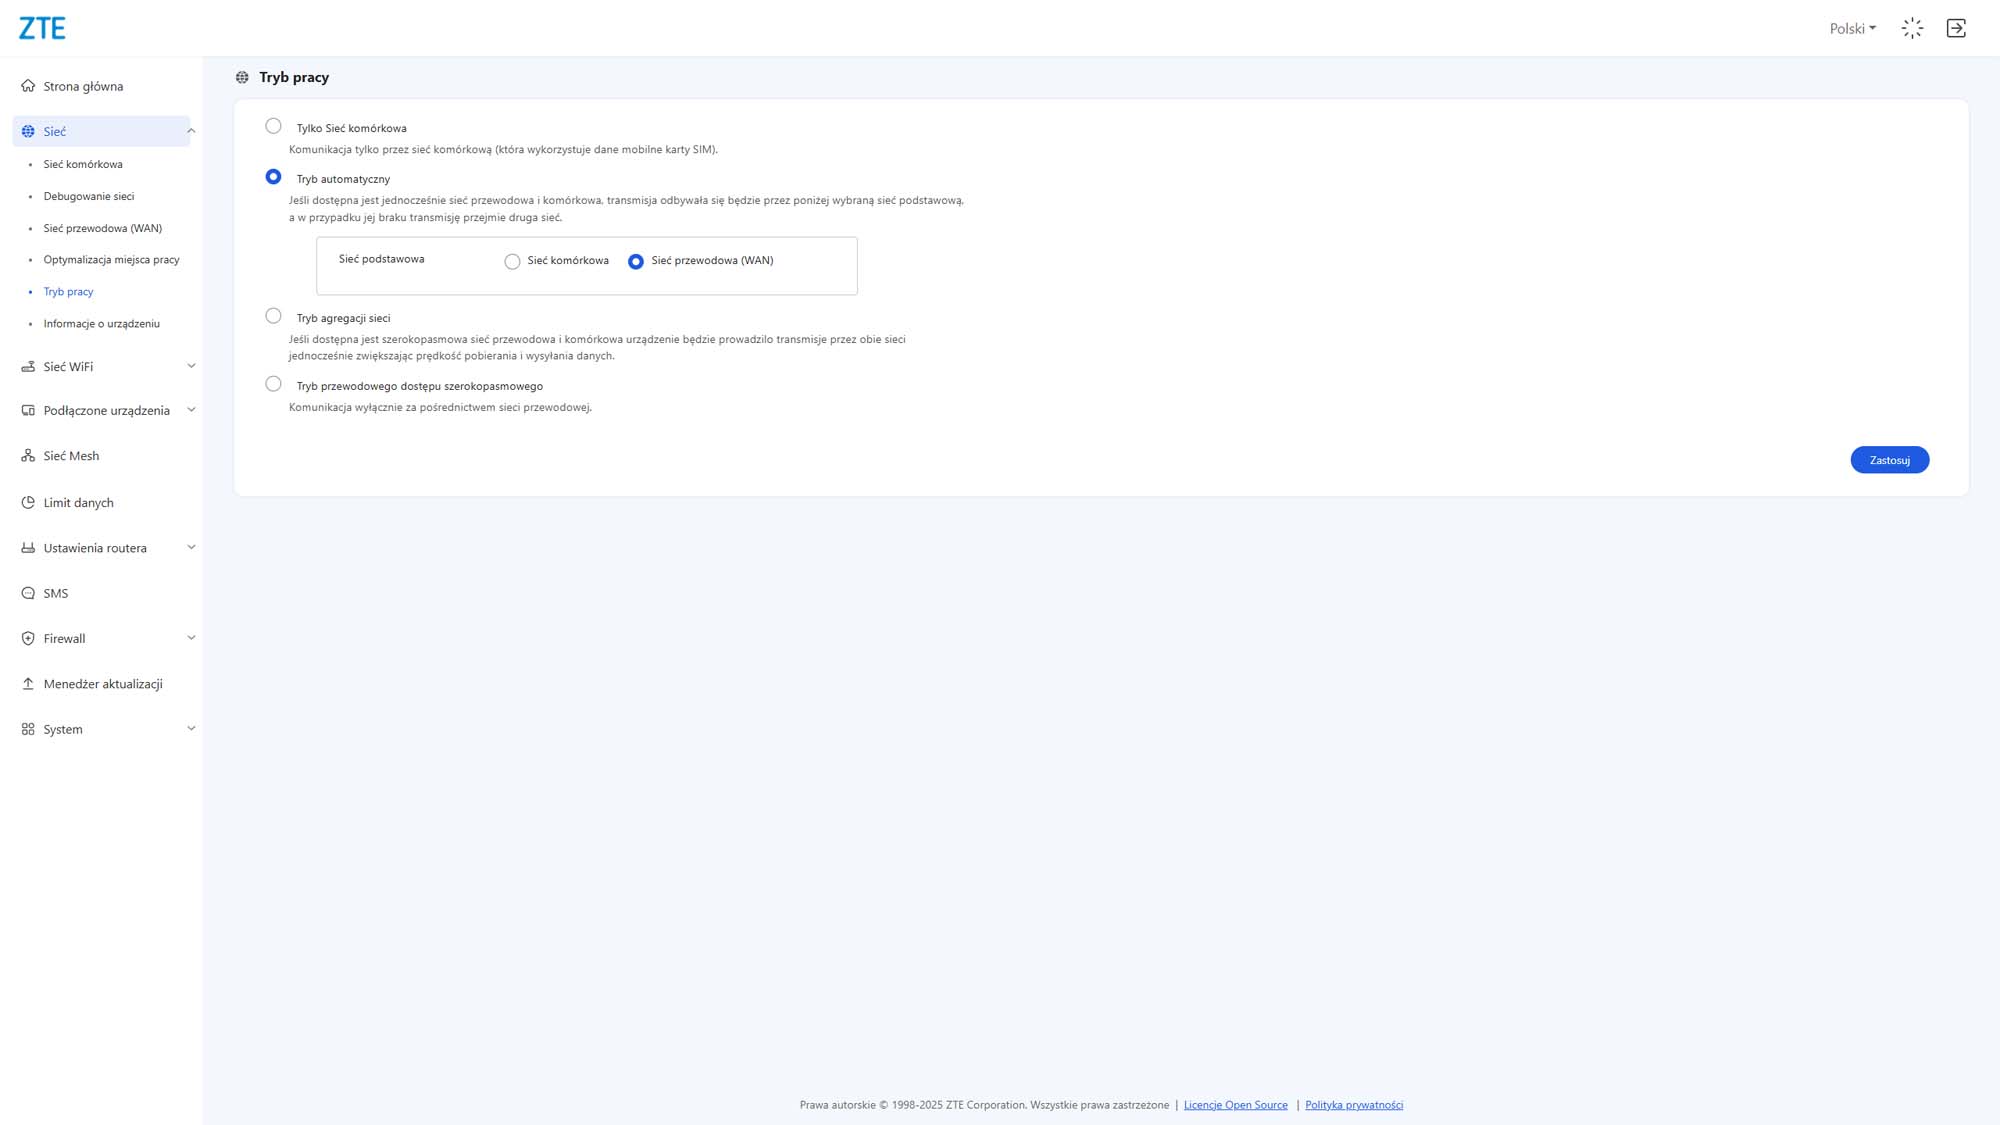Image resolution: width=2000 pixels, height=1125 pixels.
Task: Open the Licencje Open Source link
Action: [x=1235, y=1105]
